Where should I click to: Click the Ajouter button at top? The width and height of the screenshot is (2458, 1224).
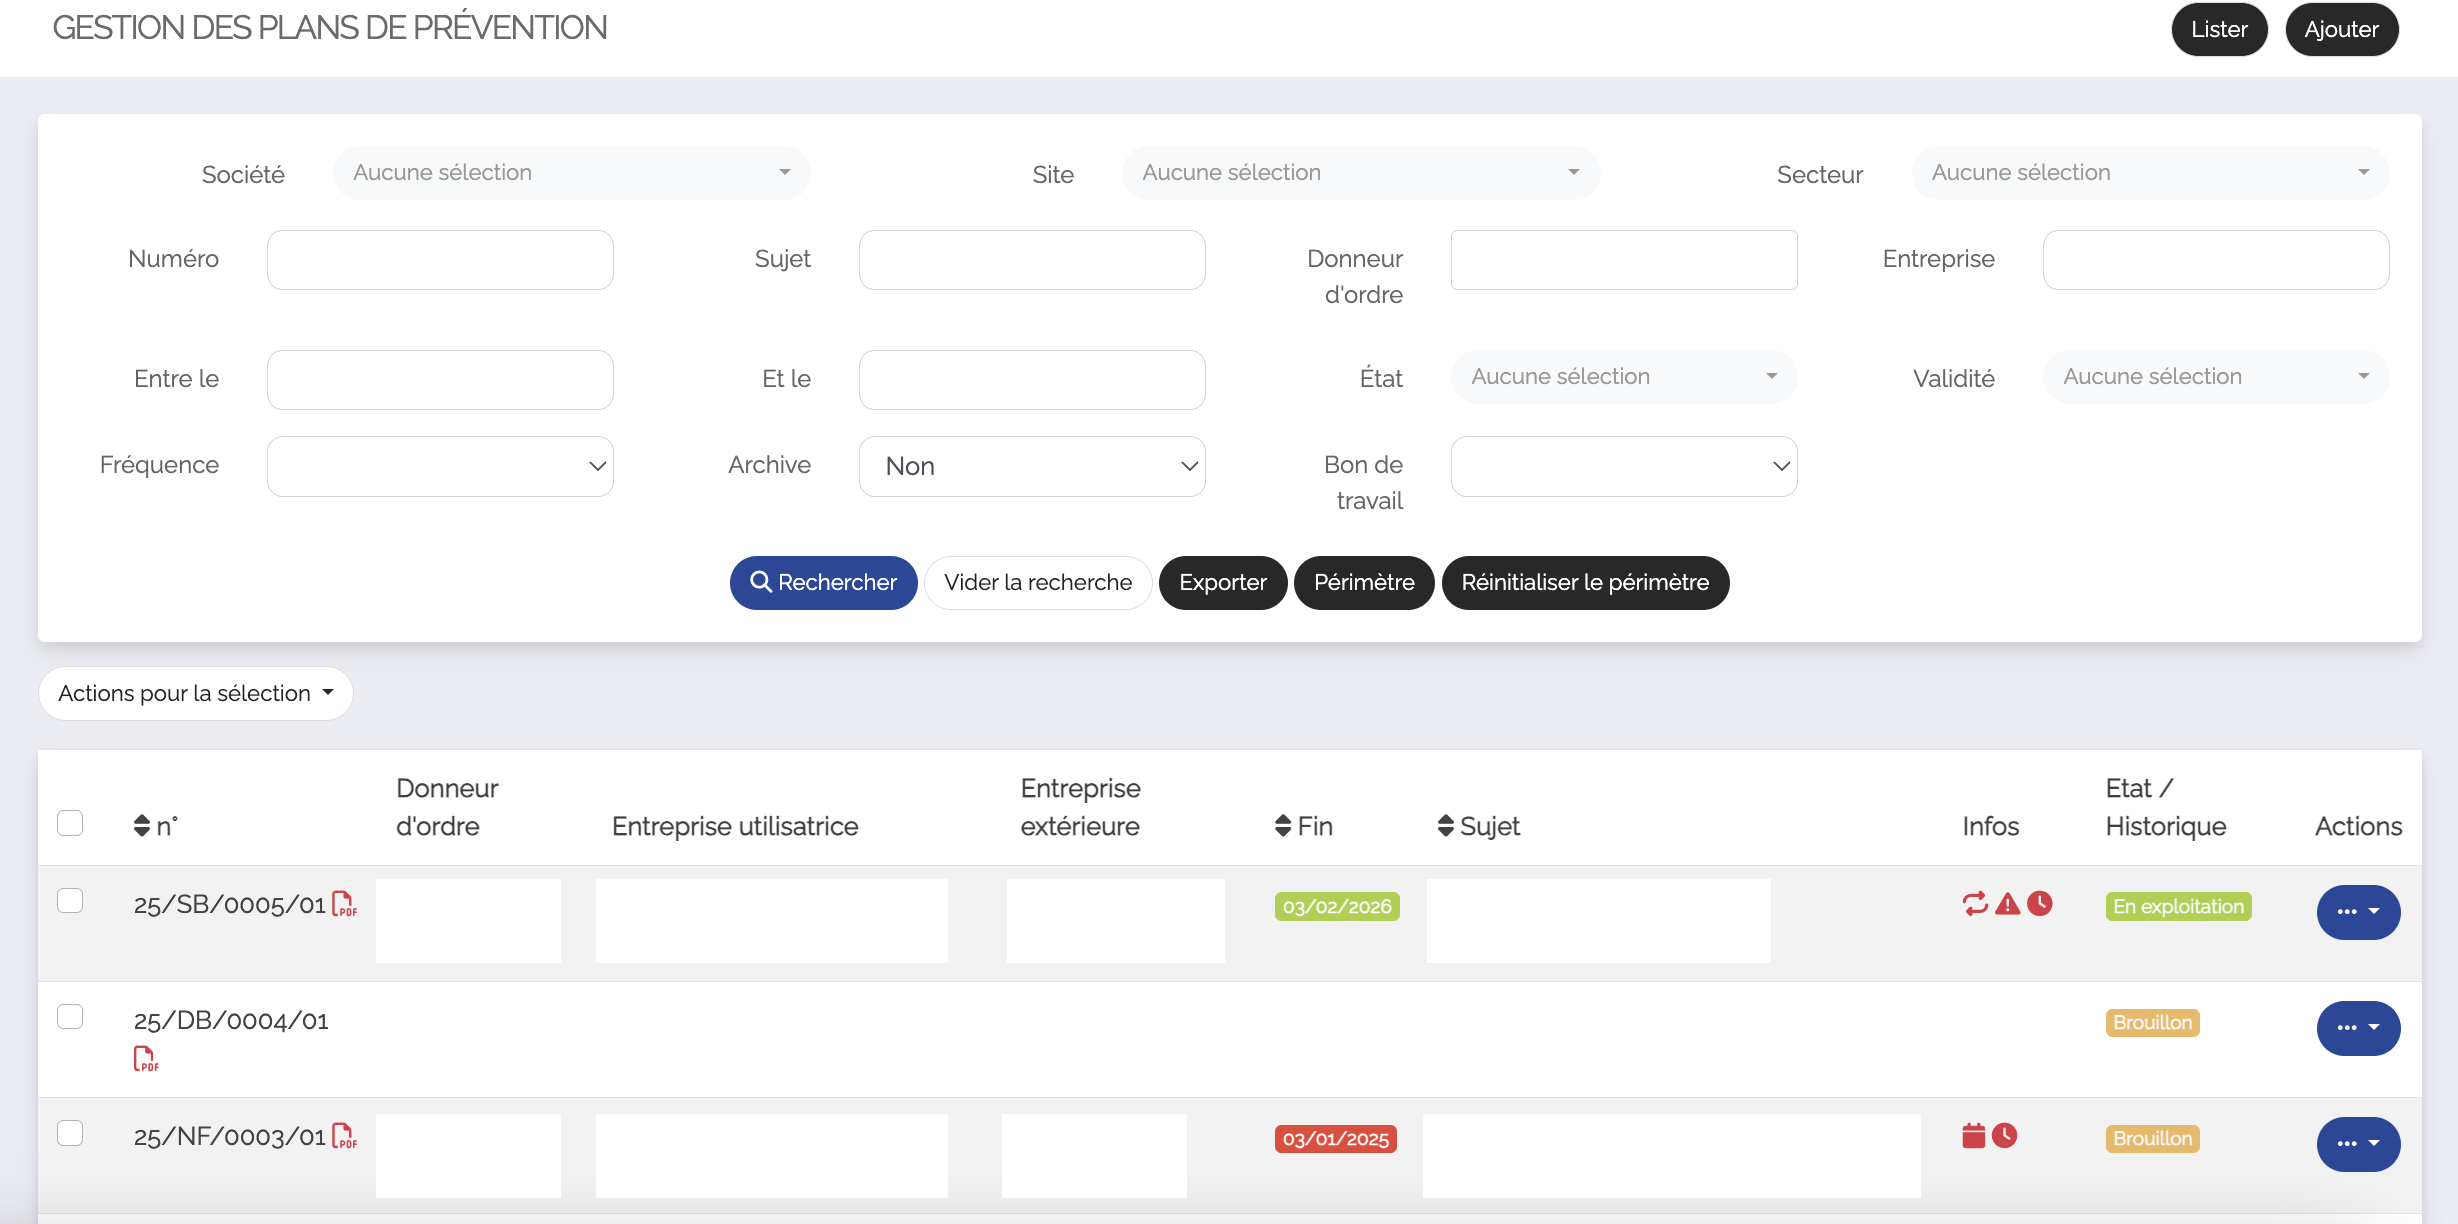[x=2340, y=29]
